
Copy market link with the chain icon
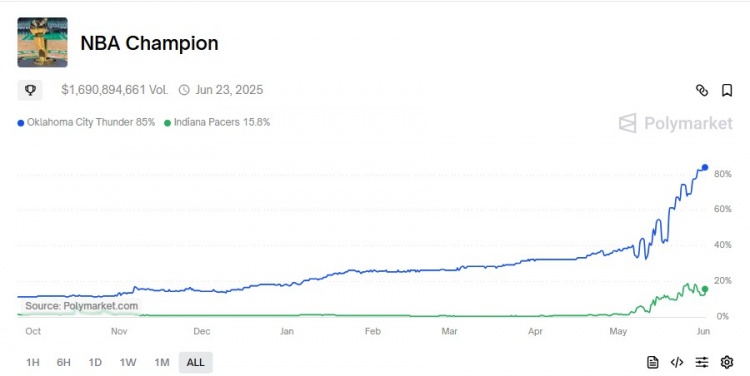[702, 90]
